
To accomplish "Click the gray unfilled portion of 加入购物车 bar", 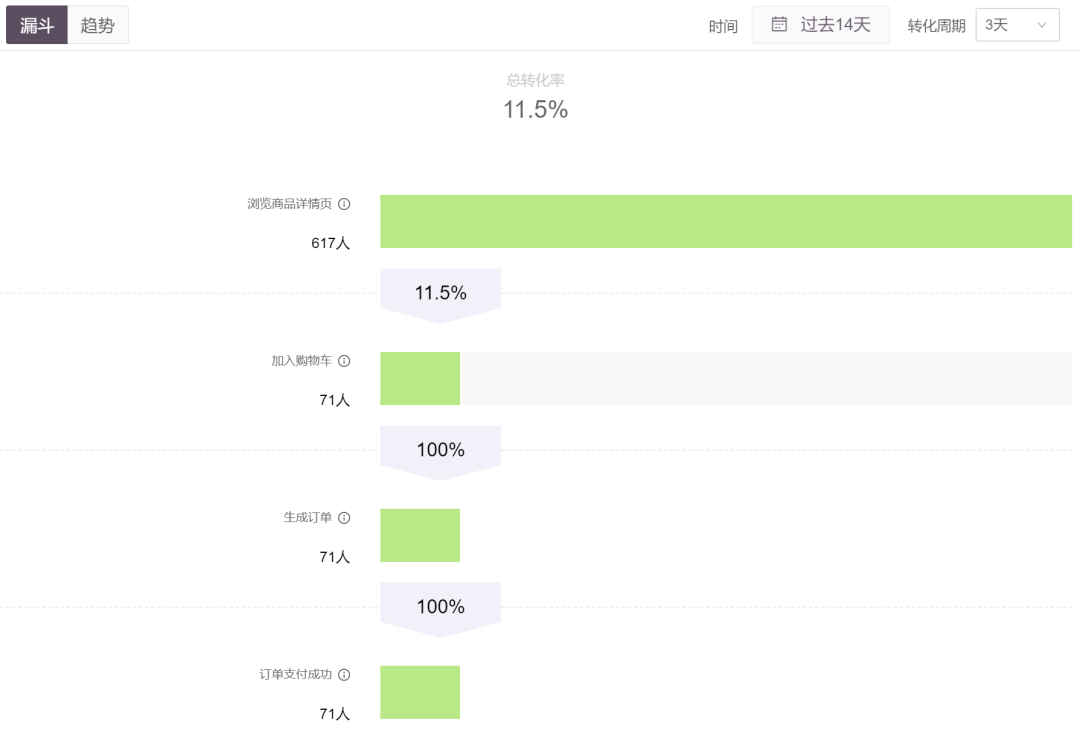I will tap(765, 378).
